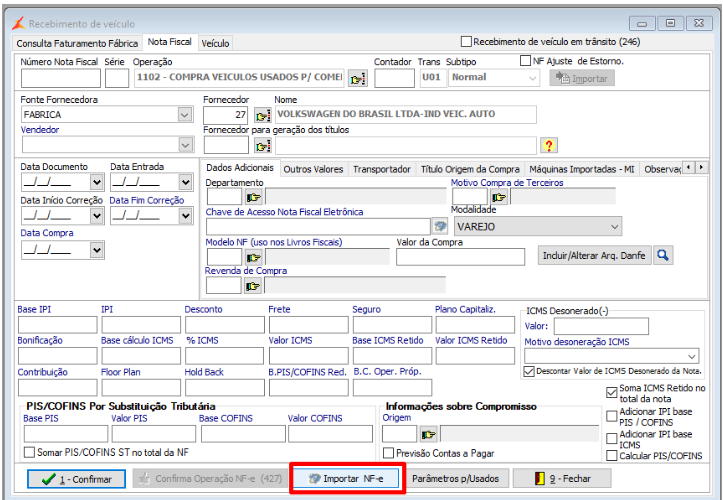Click the yellow question mark help icon
The height and width of the screenshot is (500, 723).
(x=548, y=145)
